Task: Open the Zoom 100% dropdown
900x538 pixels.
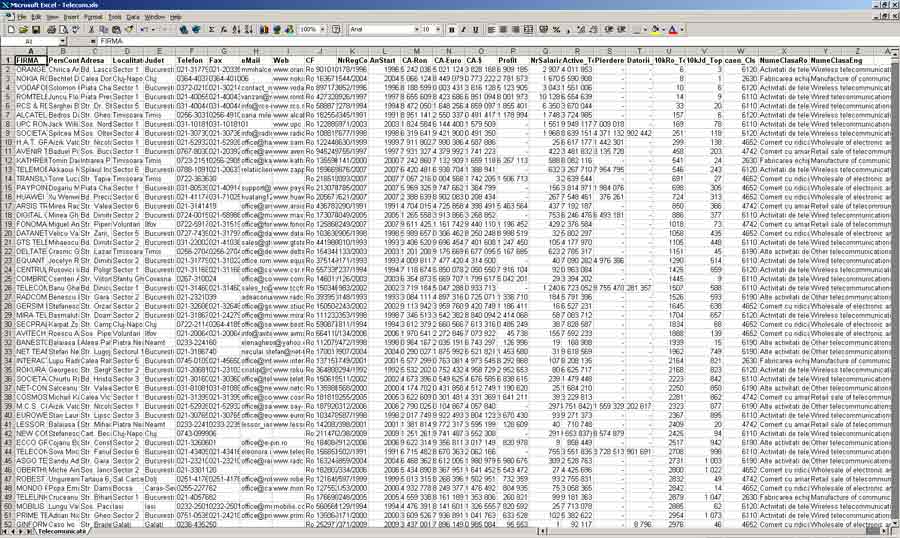Action: coord(322,30)
